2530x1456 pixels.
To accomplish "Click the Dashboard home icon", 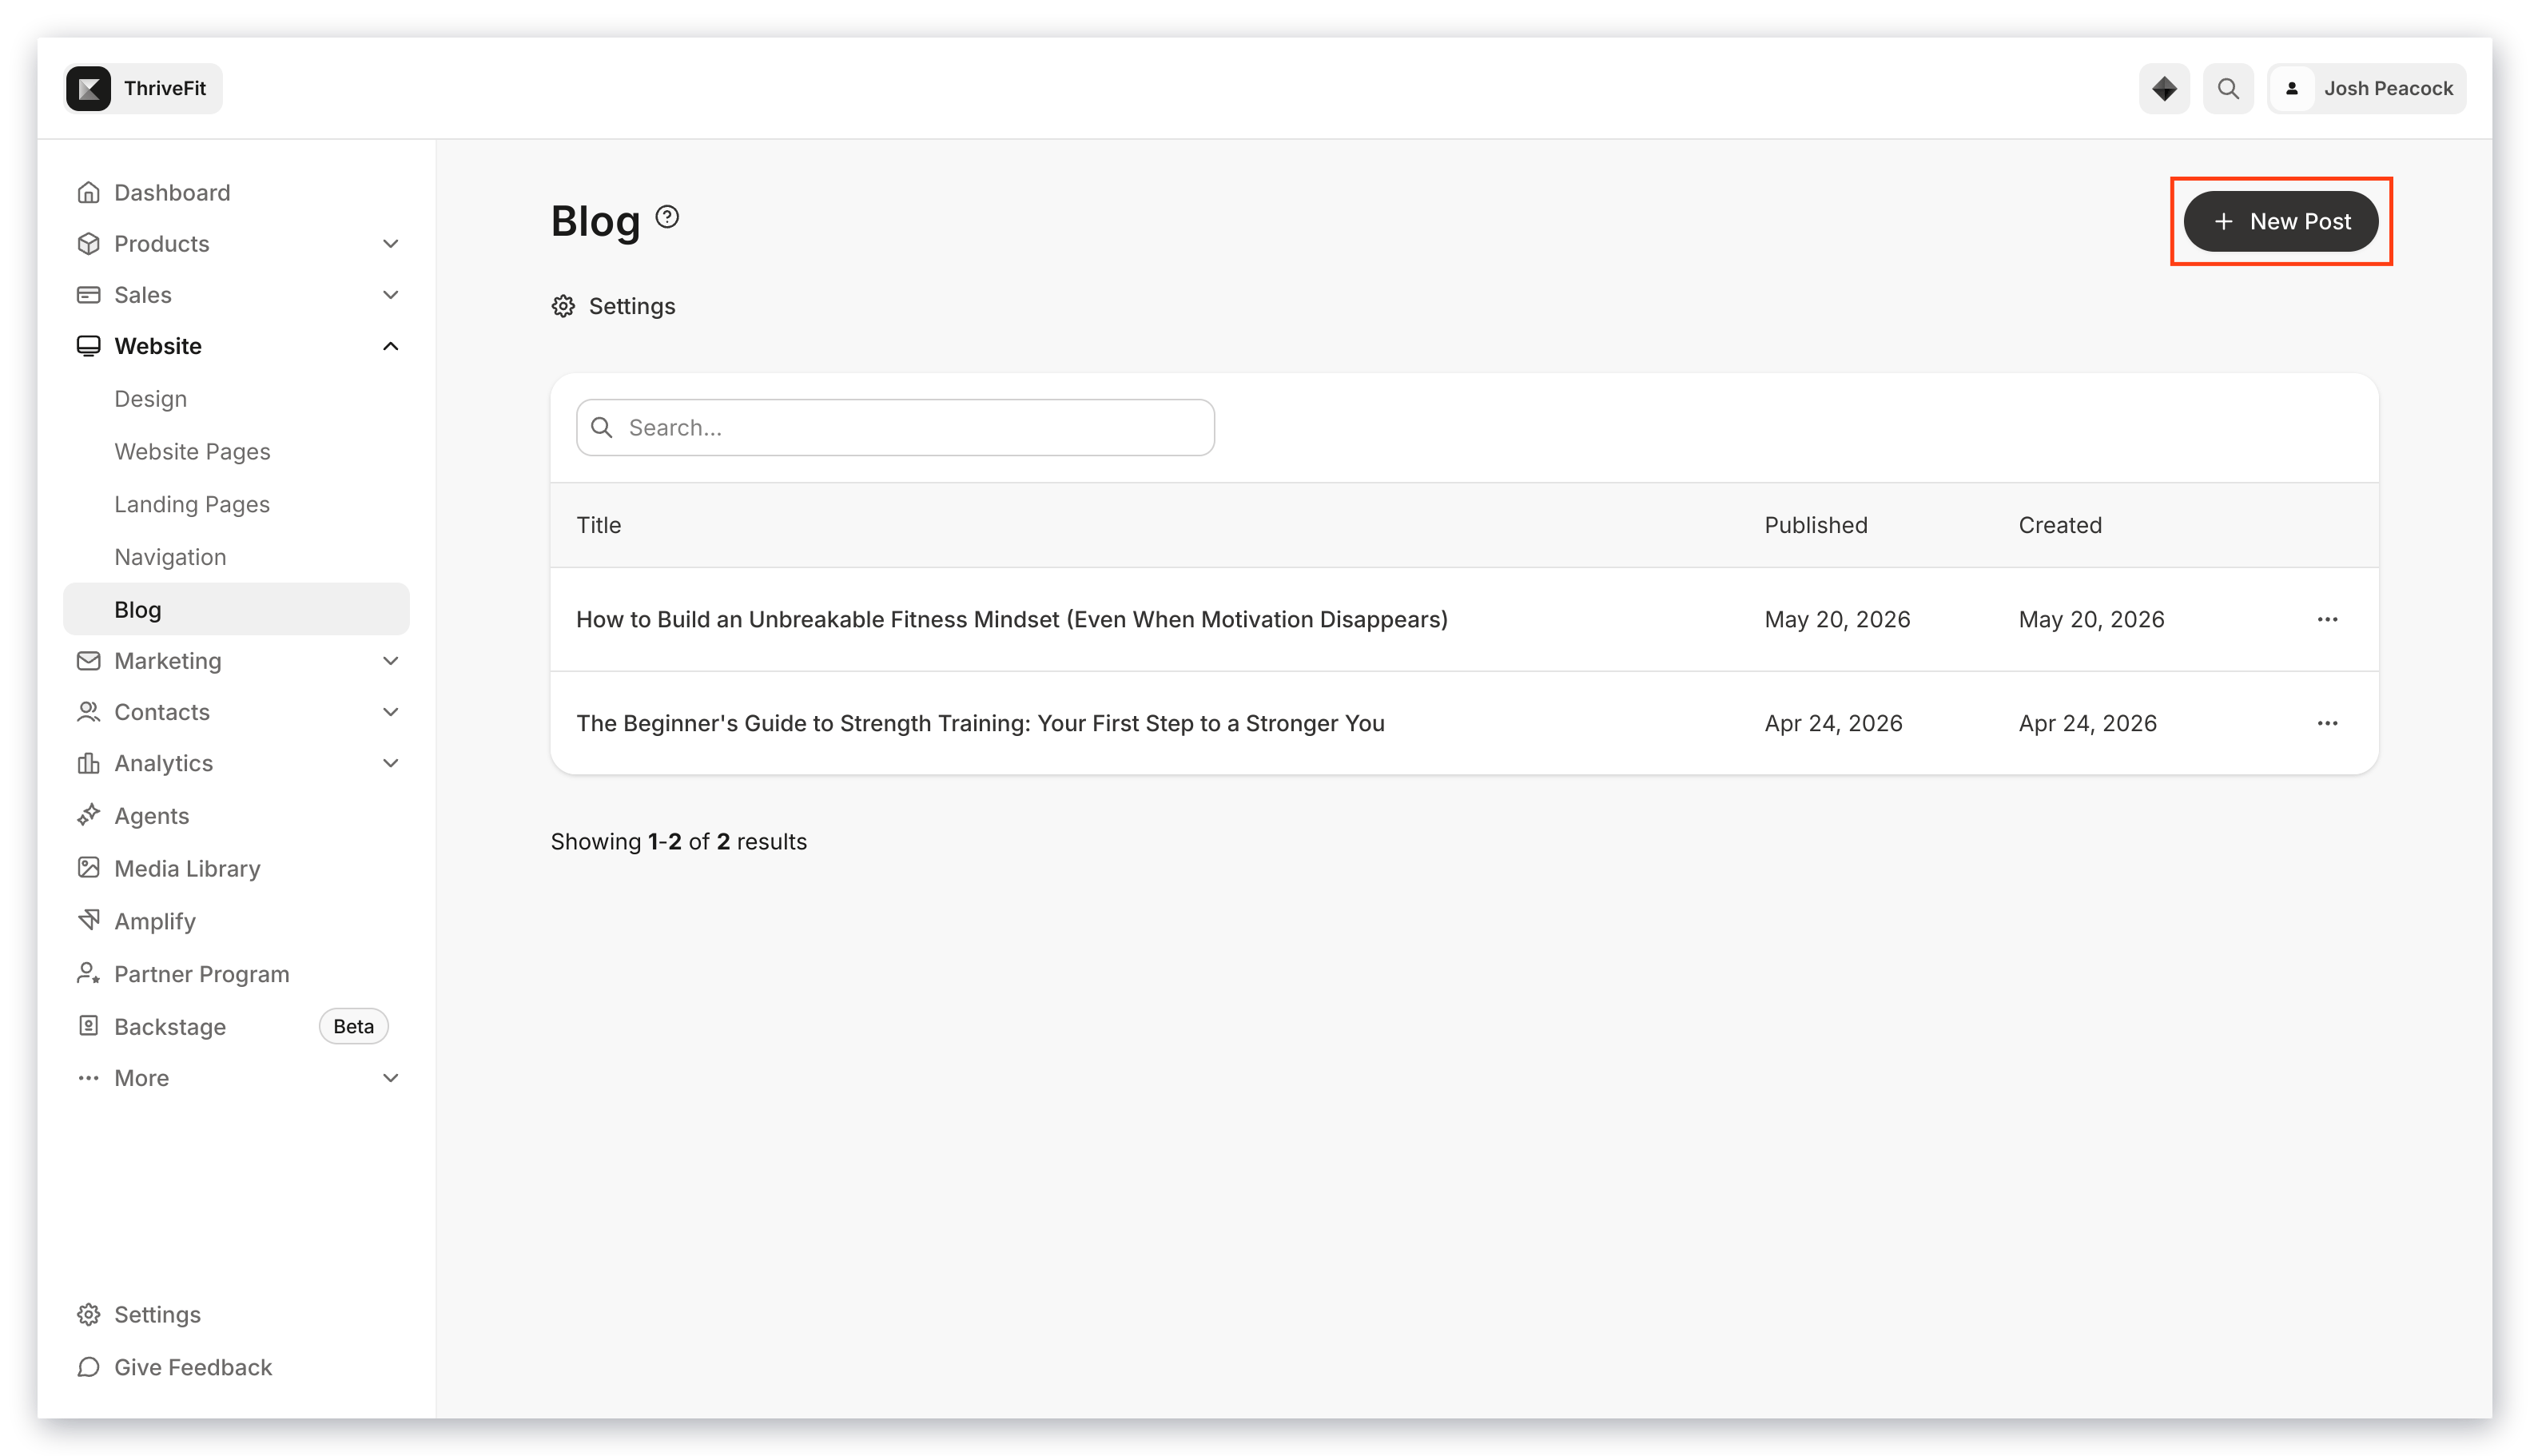I will click(x=88, y=192).
